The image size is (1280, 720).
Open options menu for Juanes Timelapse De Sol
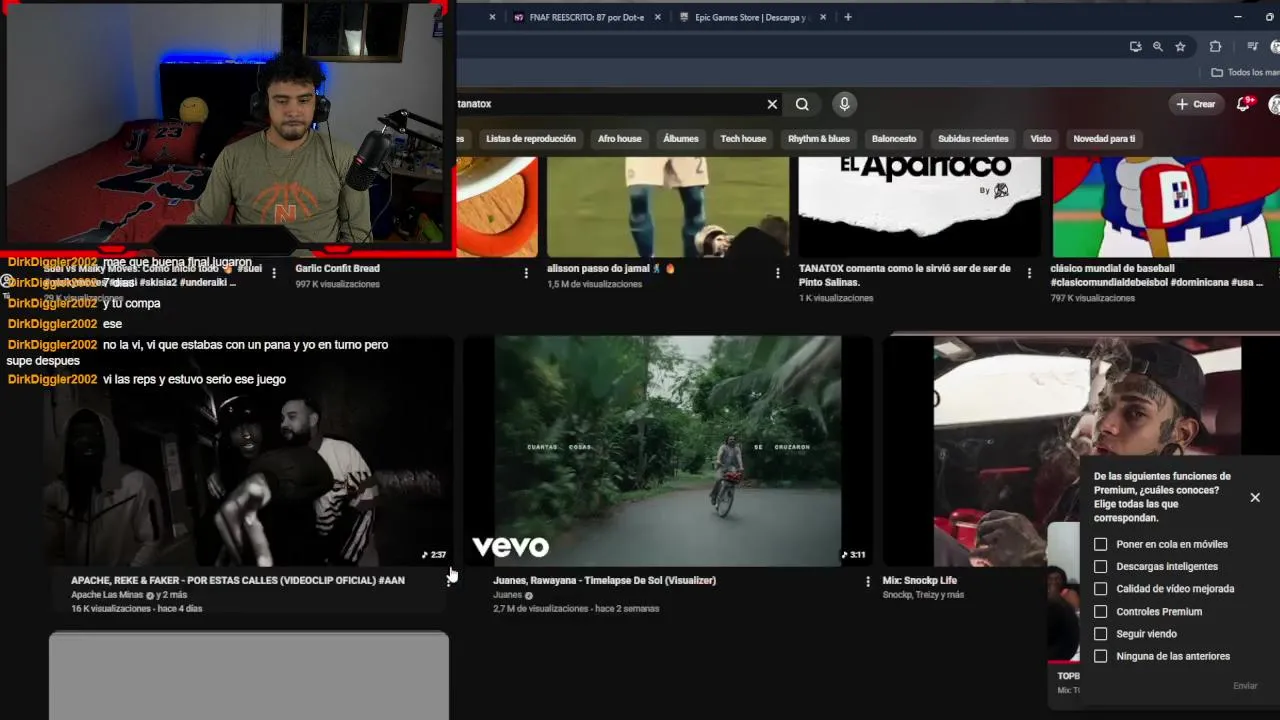867,581
